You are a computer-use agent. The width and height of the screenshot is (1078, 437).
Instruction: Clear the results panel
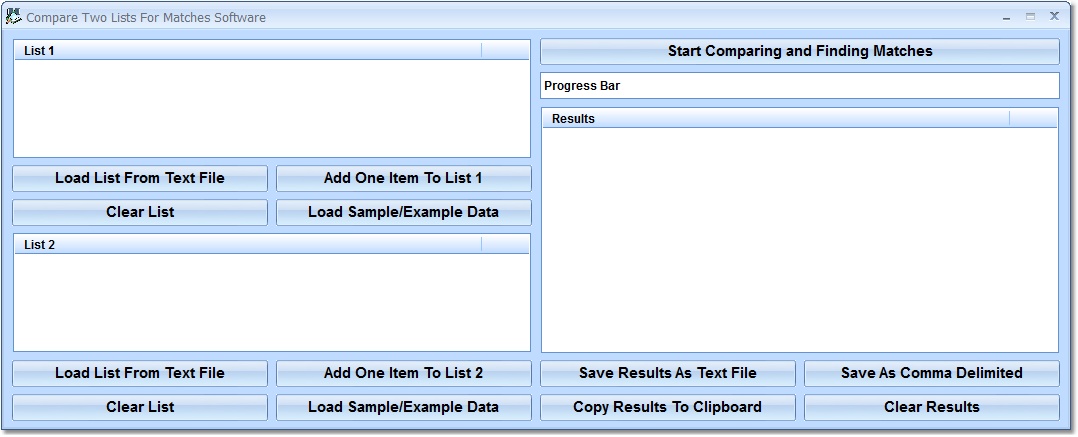pos(931,407)
